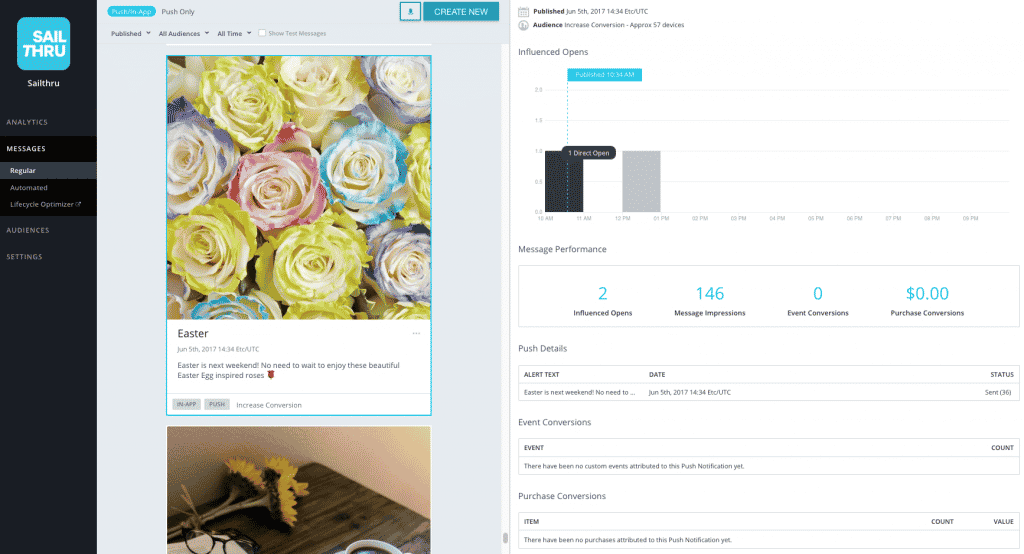Click the download icon beside Create New
1024x554 pixels.
410,12
